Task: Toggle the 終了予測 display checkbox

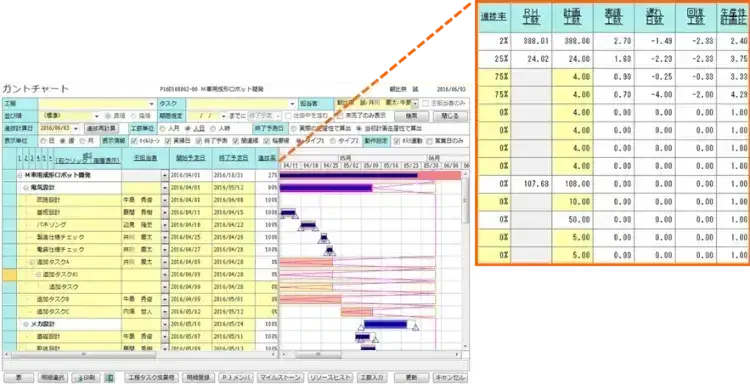Action: [x=199, y=141]
